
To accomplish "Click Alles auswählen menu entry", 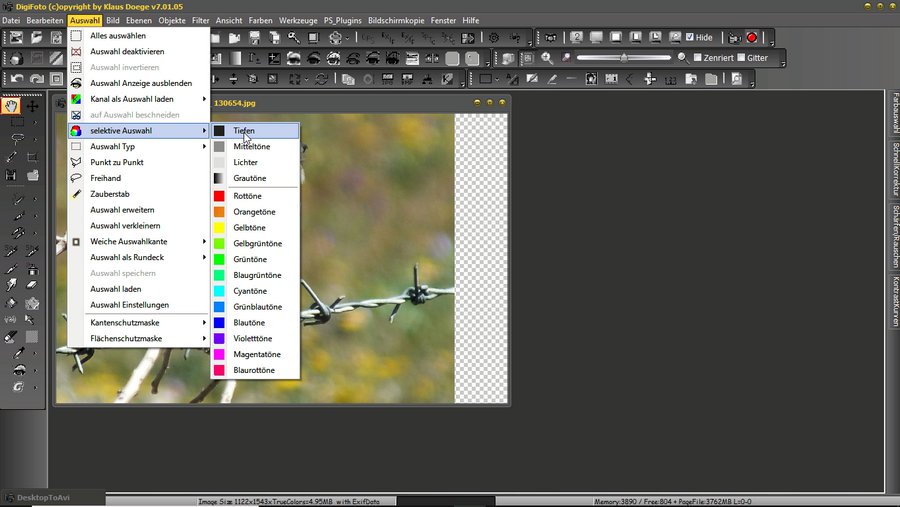I will click(120, 35).
